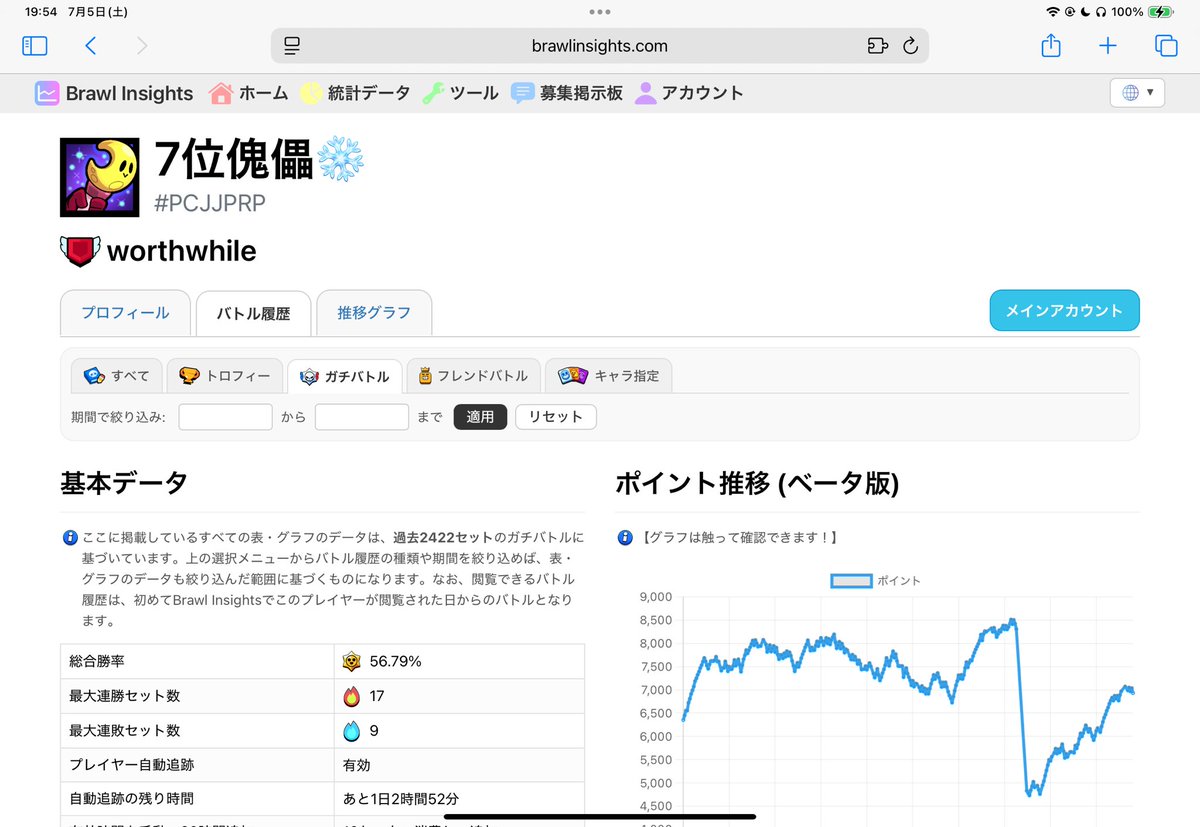
Task: Toggle the ポイント chart legend swatch
Action: (x=850, y=580)
